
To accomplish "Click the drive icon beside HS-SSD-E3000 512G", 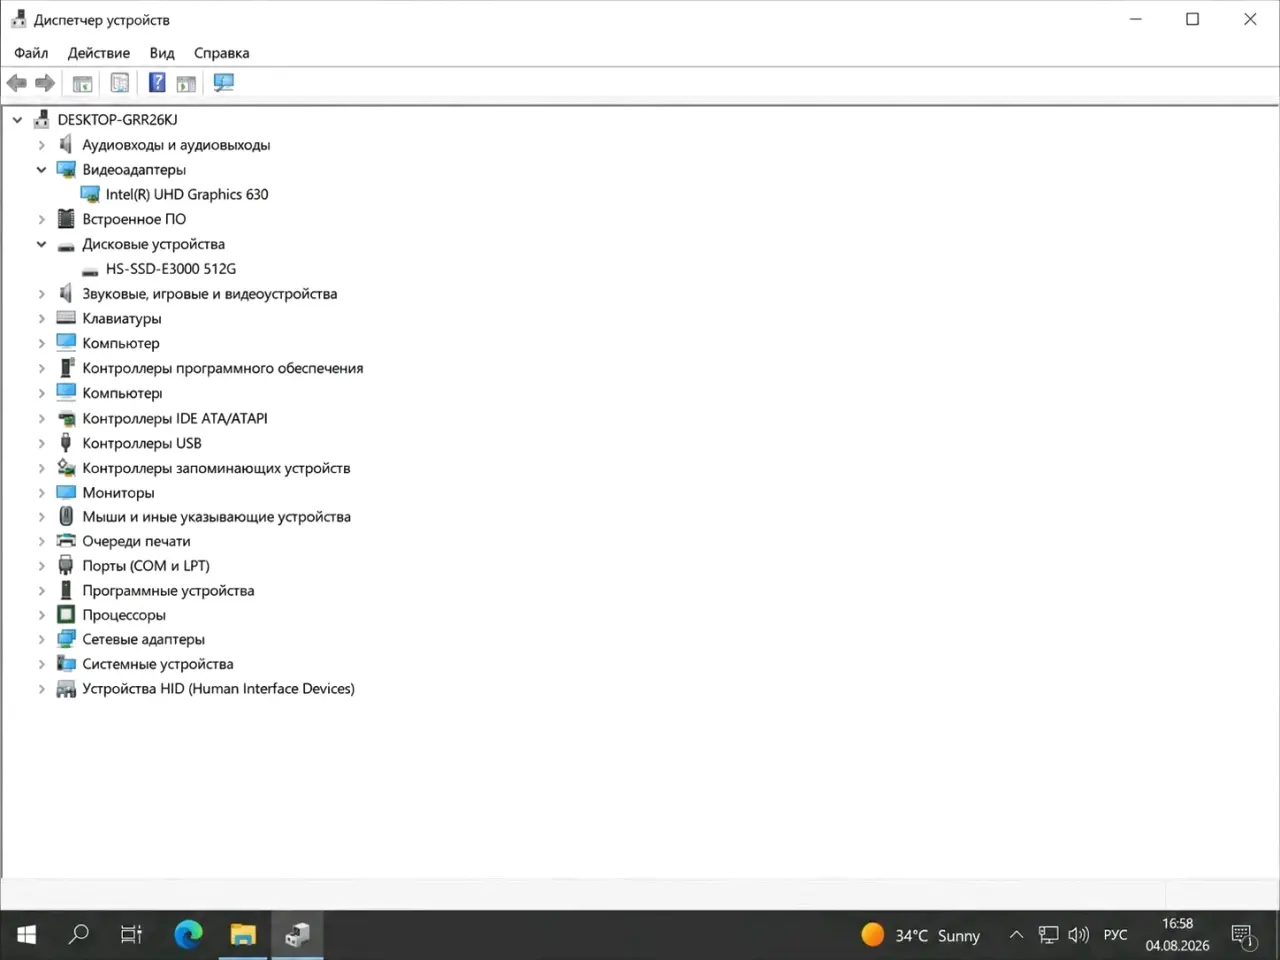I will point(90,269).
